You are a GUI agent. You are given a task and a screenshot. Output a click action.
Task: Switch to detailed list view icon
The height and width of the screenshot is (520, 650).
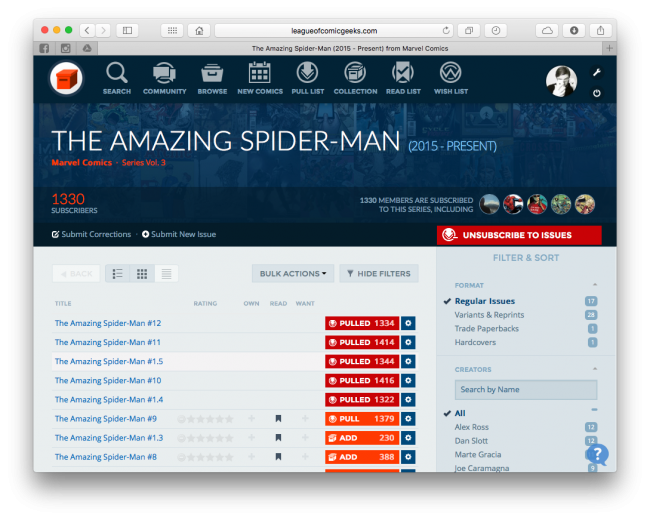[118, 274]
